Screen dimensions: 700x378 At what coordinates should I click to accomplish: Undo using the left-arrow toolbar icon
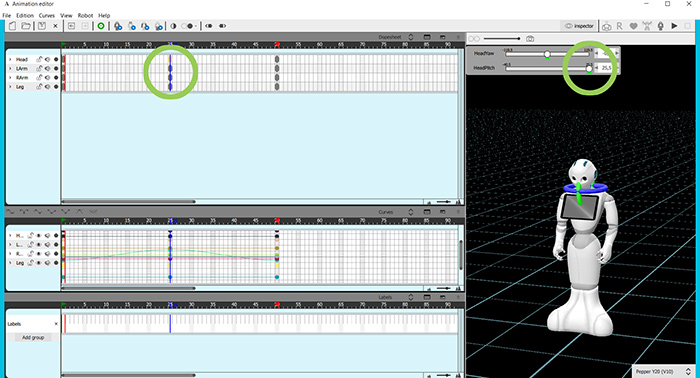pos(71,26)
